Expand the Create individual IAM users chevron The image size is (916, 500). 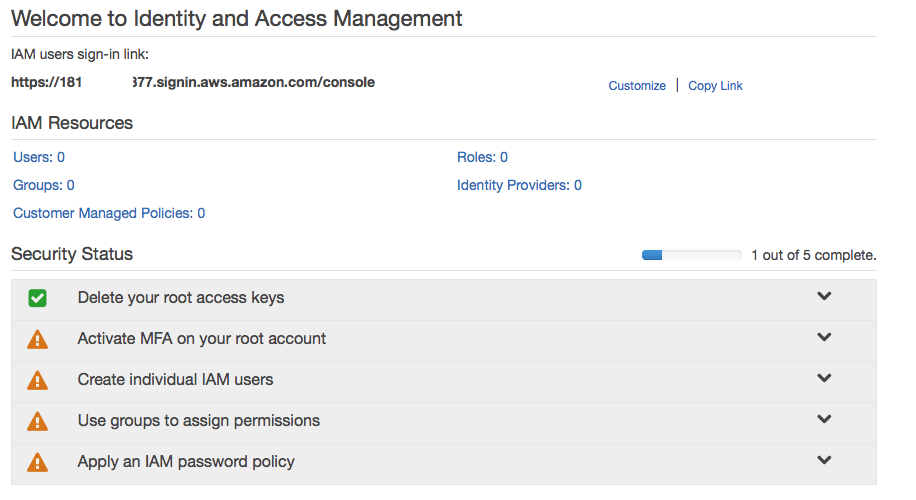pos(824,378)
